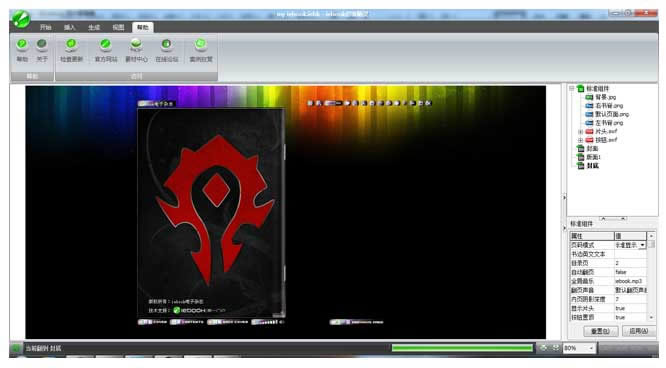The height and width of the screenshot is (368, 666).
Task: Switch to the 开始 ribbon tab
Action: [x=45, y=27]
